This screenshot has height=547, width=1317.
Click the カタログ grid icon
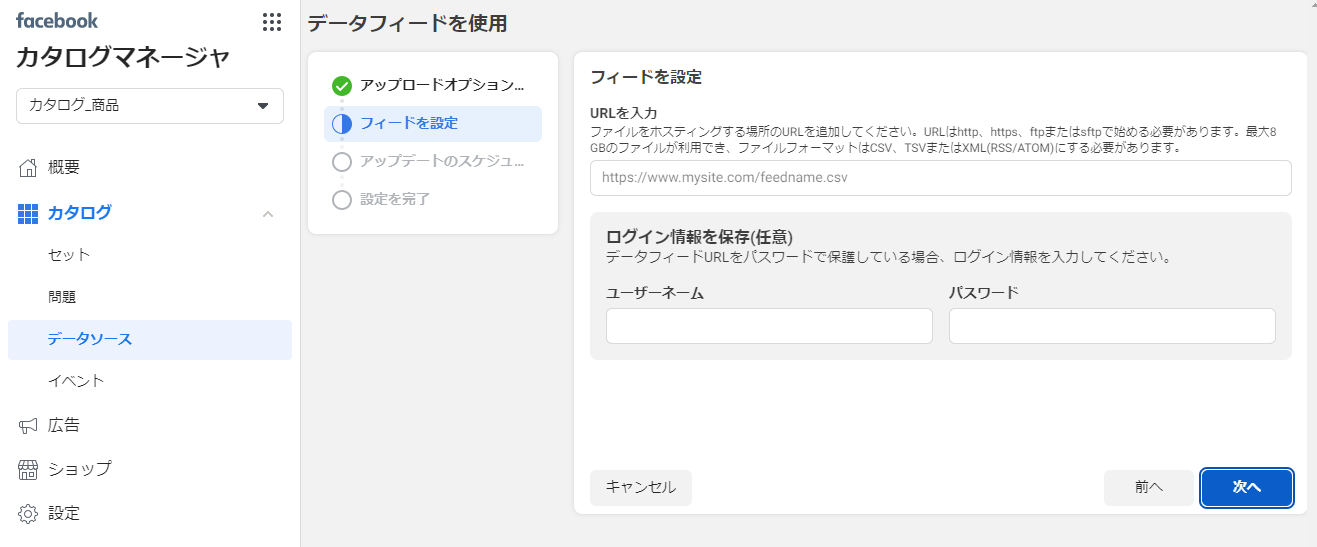coord(28,213)
